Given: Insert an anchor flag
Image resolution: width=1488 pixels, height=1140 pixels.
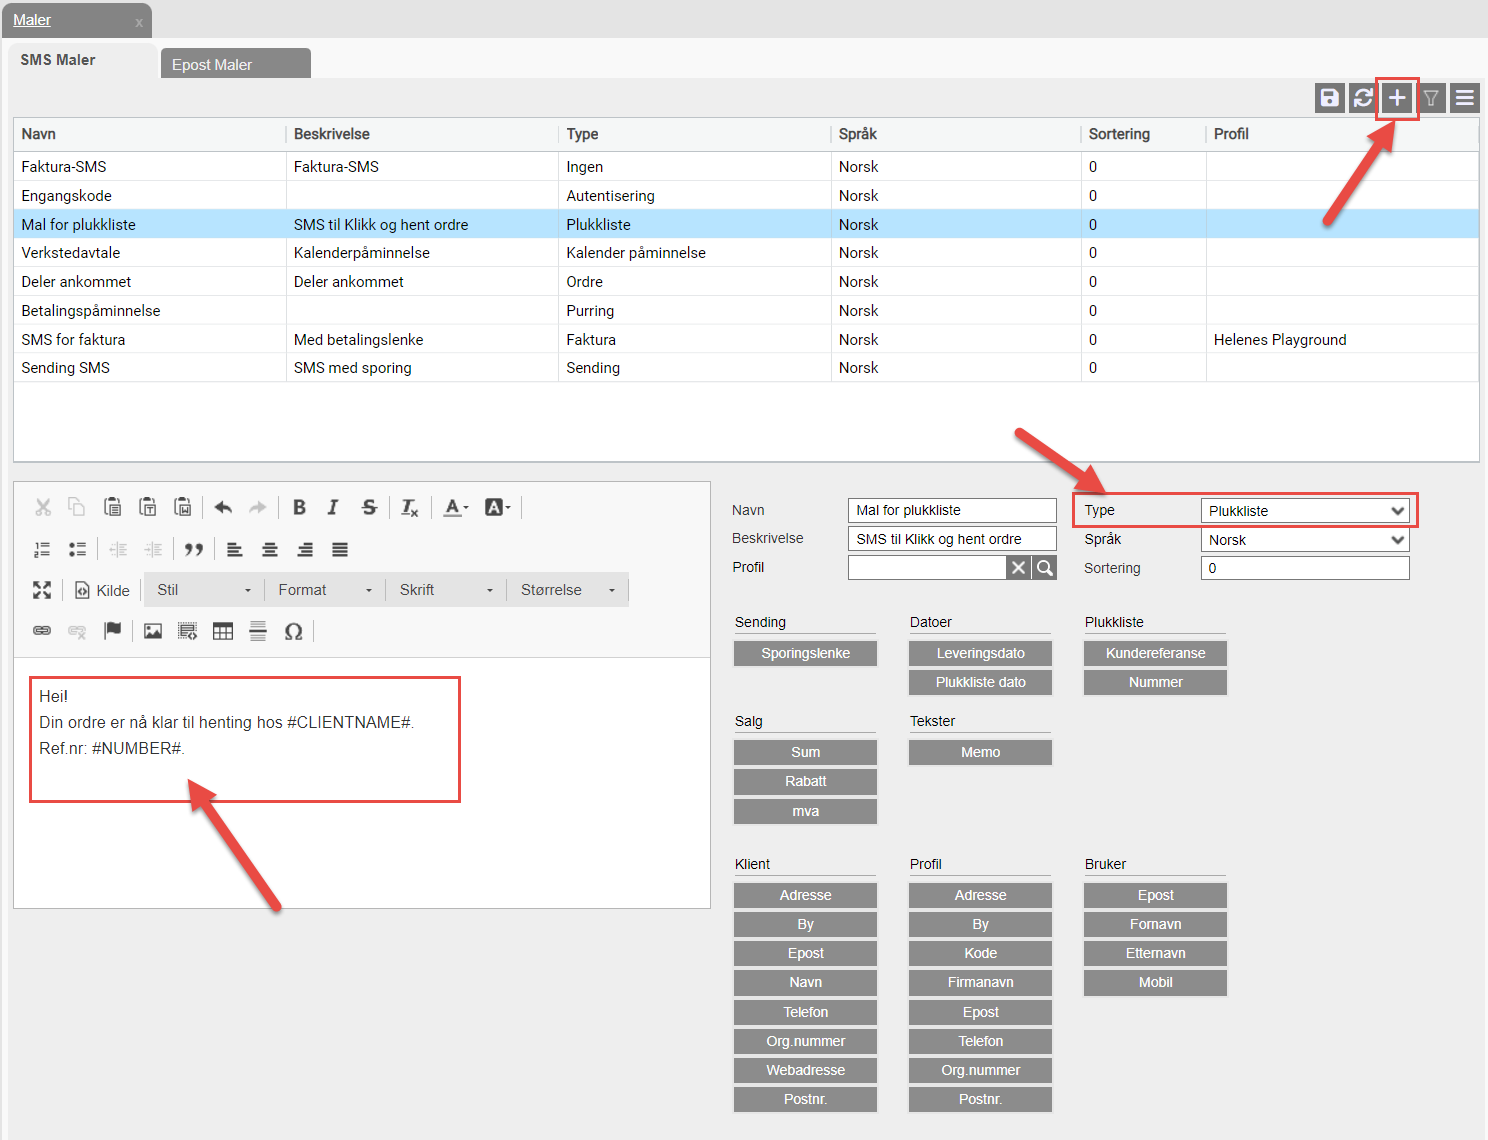Looking at the screenshot, I should 112,631.
